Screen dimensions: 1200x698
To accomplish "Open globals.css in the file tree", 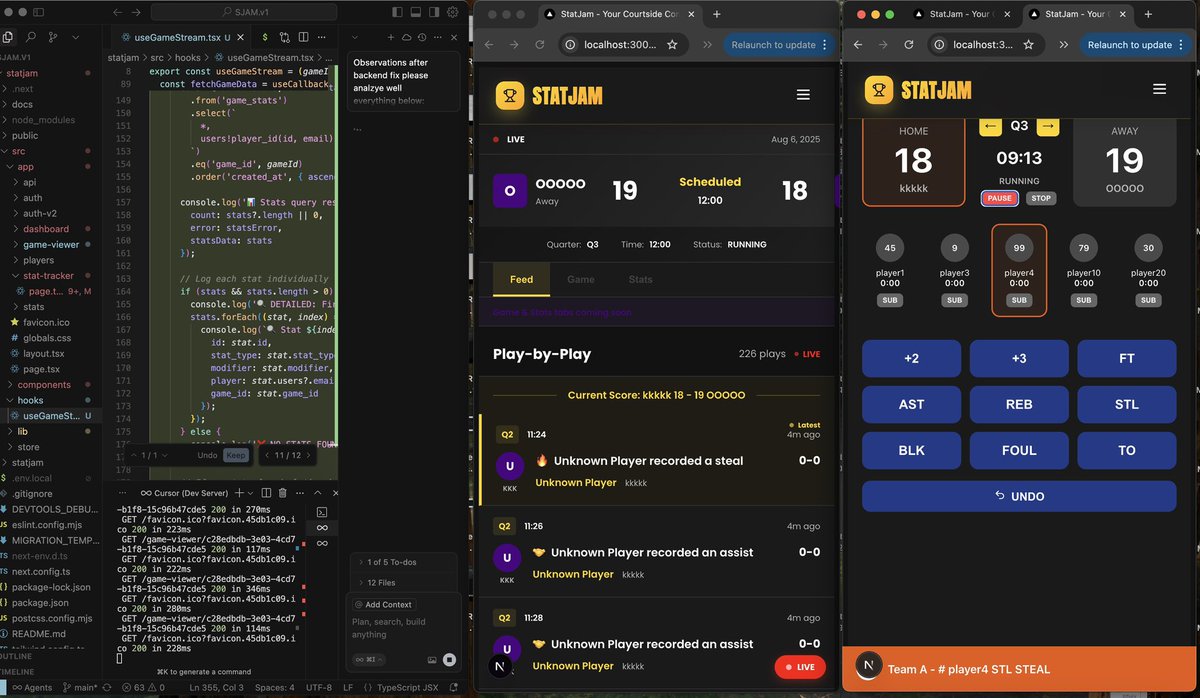I will [47, 338].
